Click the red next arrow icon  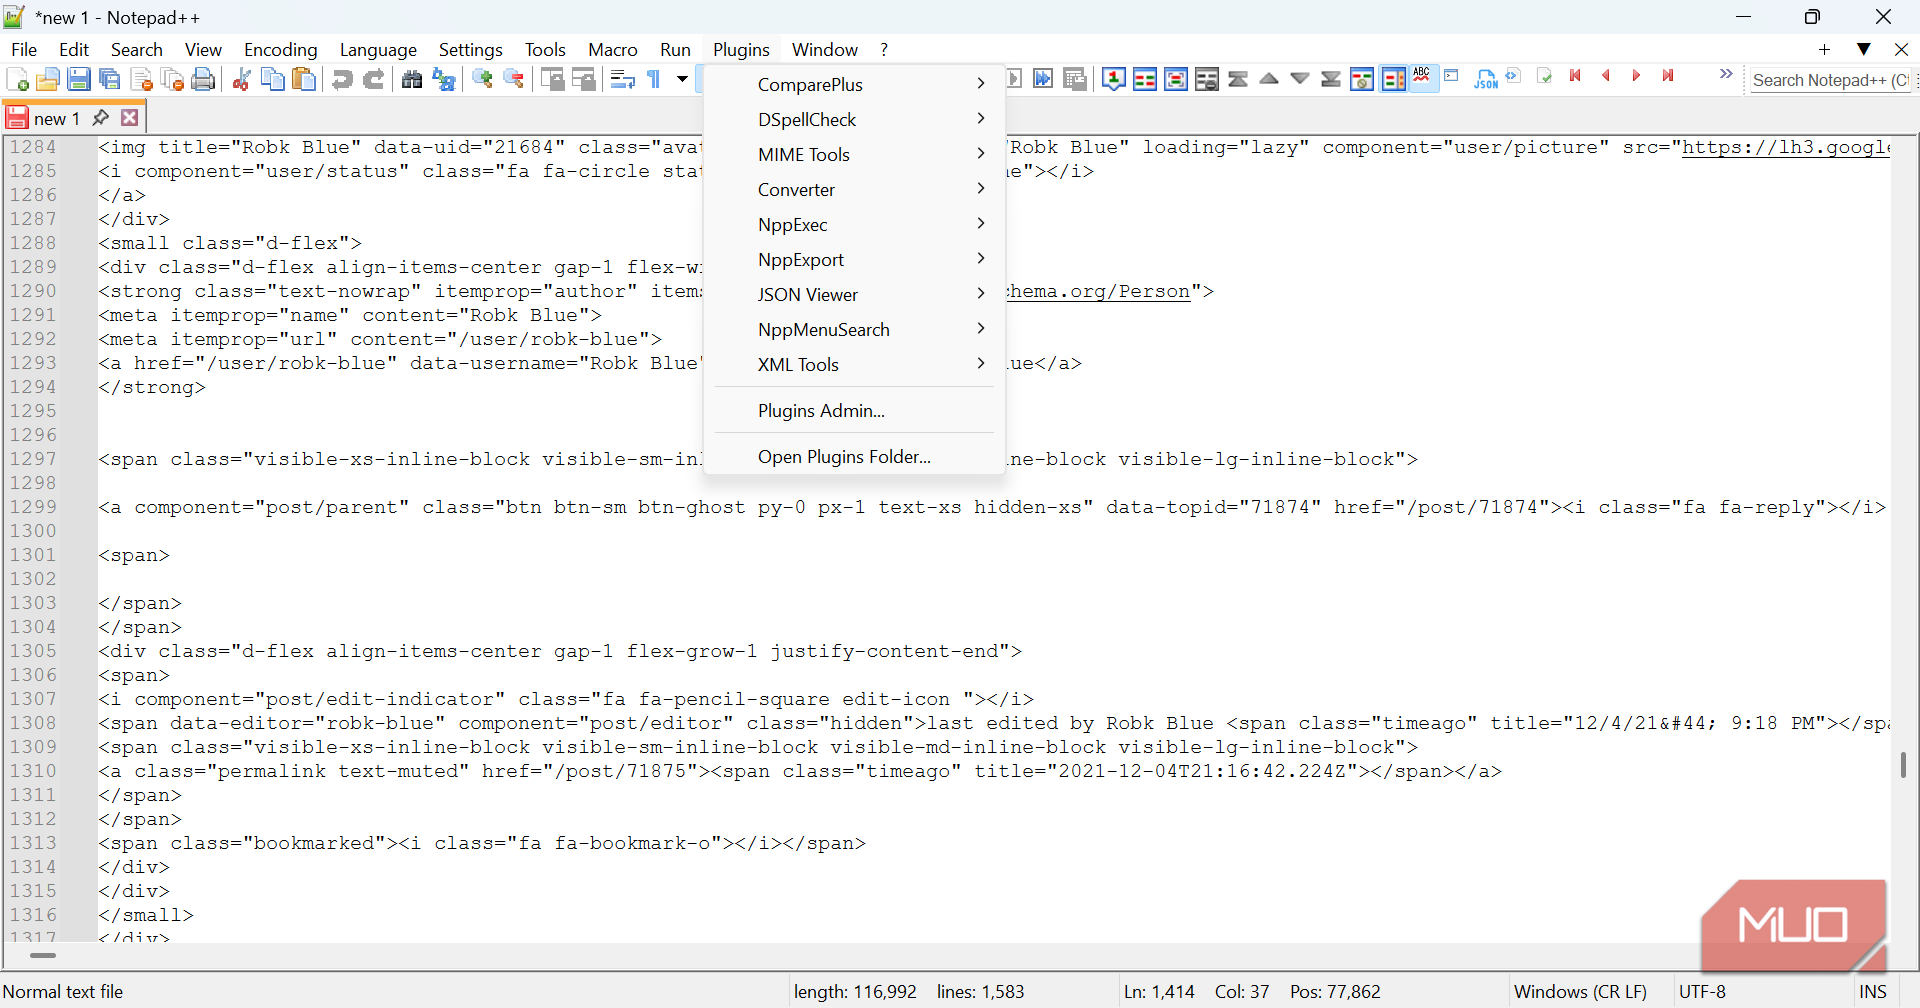click(x=1637, y=76)
